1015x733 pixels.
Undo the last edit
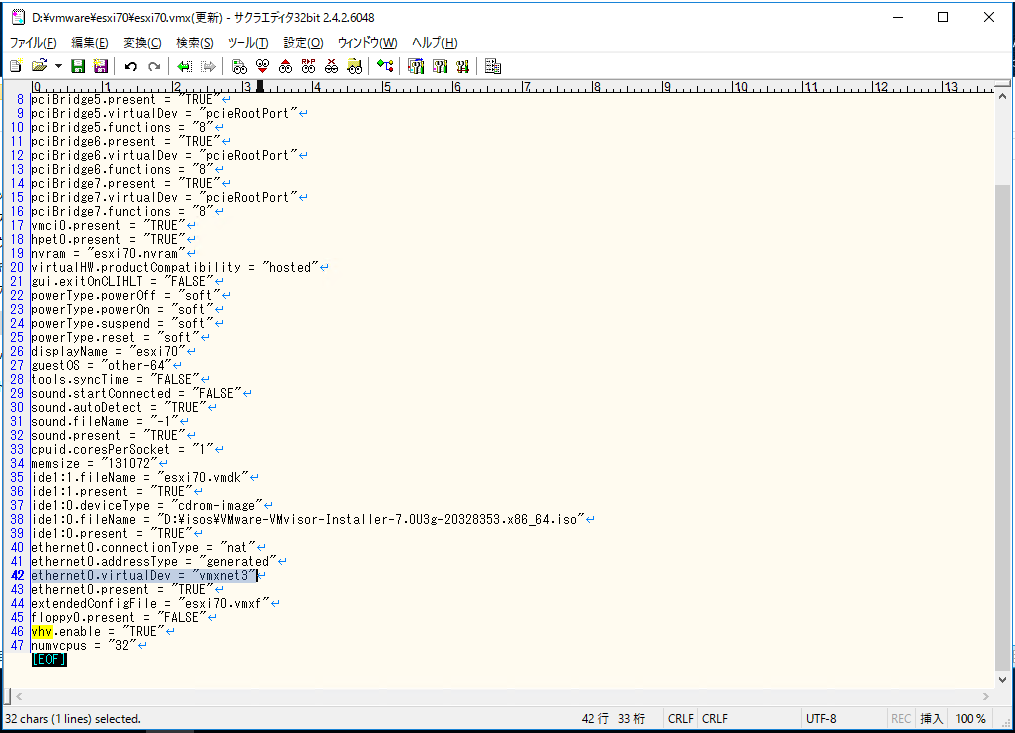click(x=131, y=66)
